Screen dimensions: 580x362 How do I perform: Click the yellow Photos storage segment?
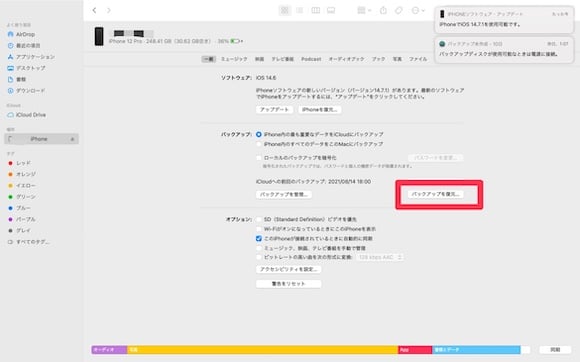tap(263, 350)
